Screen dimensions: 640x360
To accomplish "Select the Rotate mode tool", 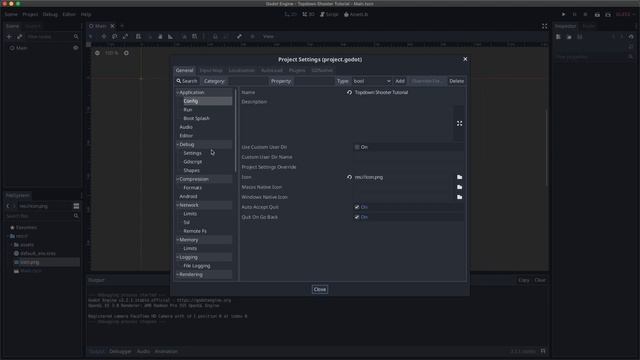I will [114, 36].
